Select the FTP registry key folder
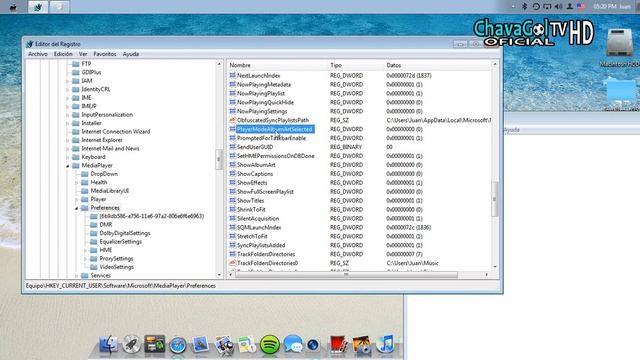640x360 pixels. coord(86,64)
